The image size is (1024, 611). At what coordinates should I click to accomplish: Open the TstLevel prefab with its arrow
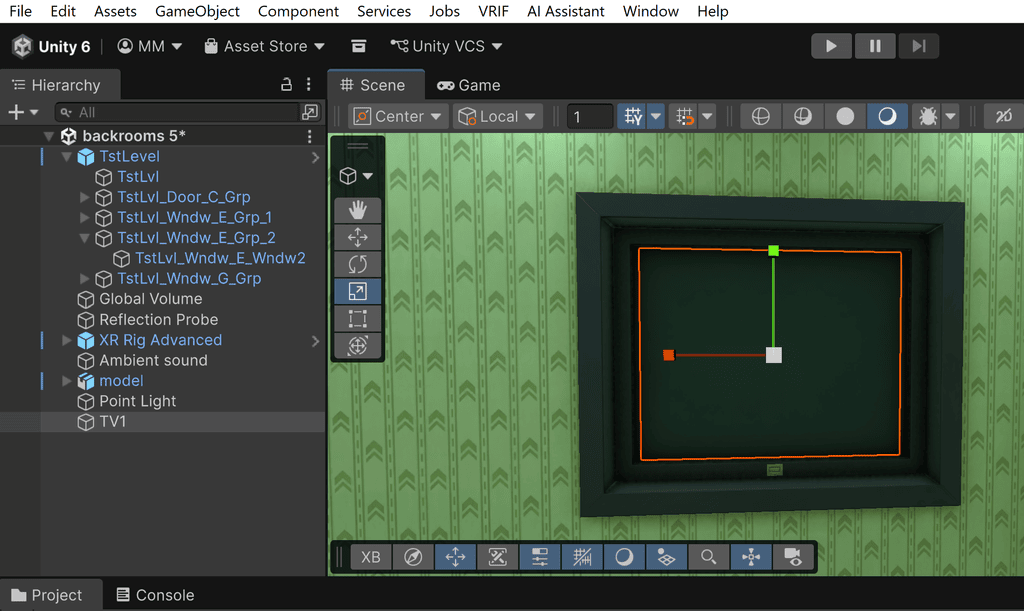[315, 157]
